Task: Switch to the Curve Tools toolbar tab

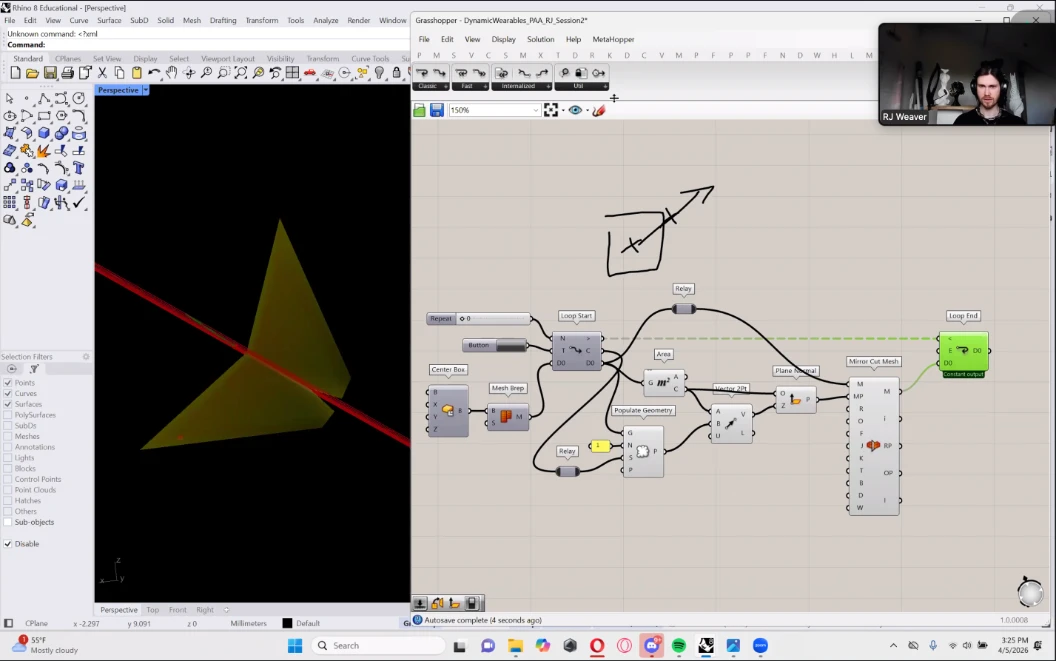Action: click(x=371, y=59)
